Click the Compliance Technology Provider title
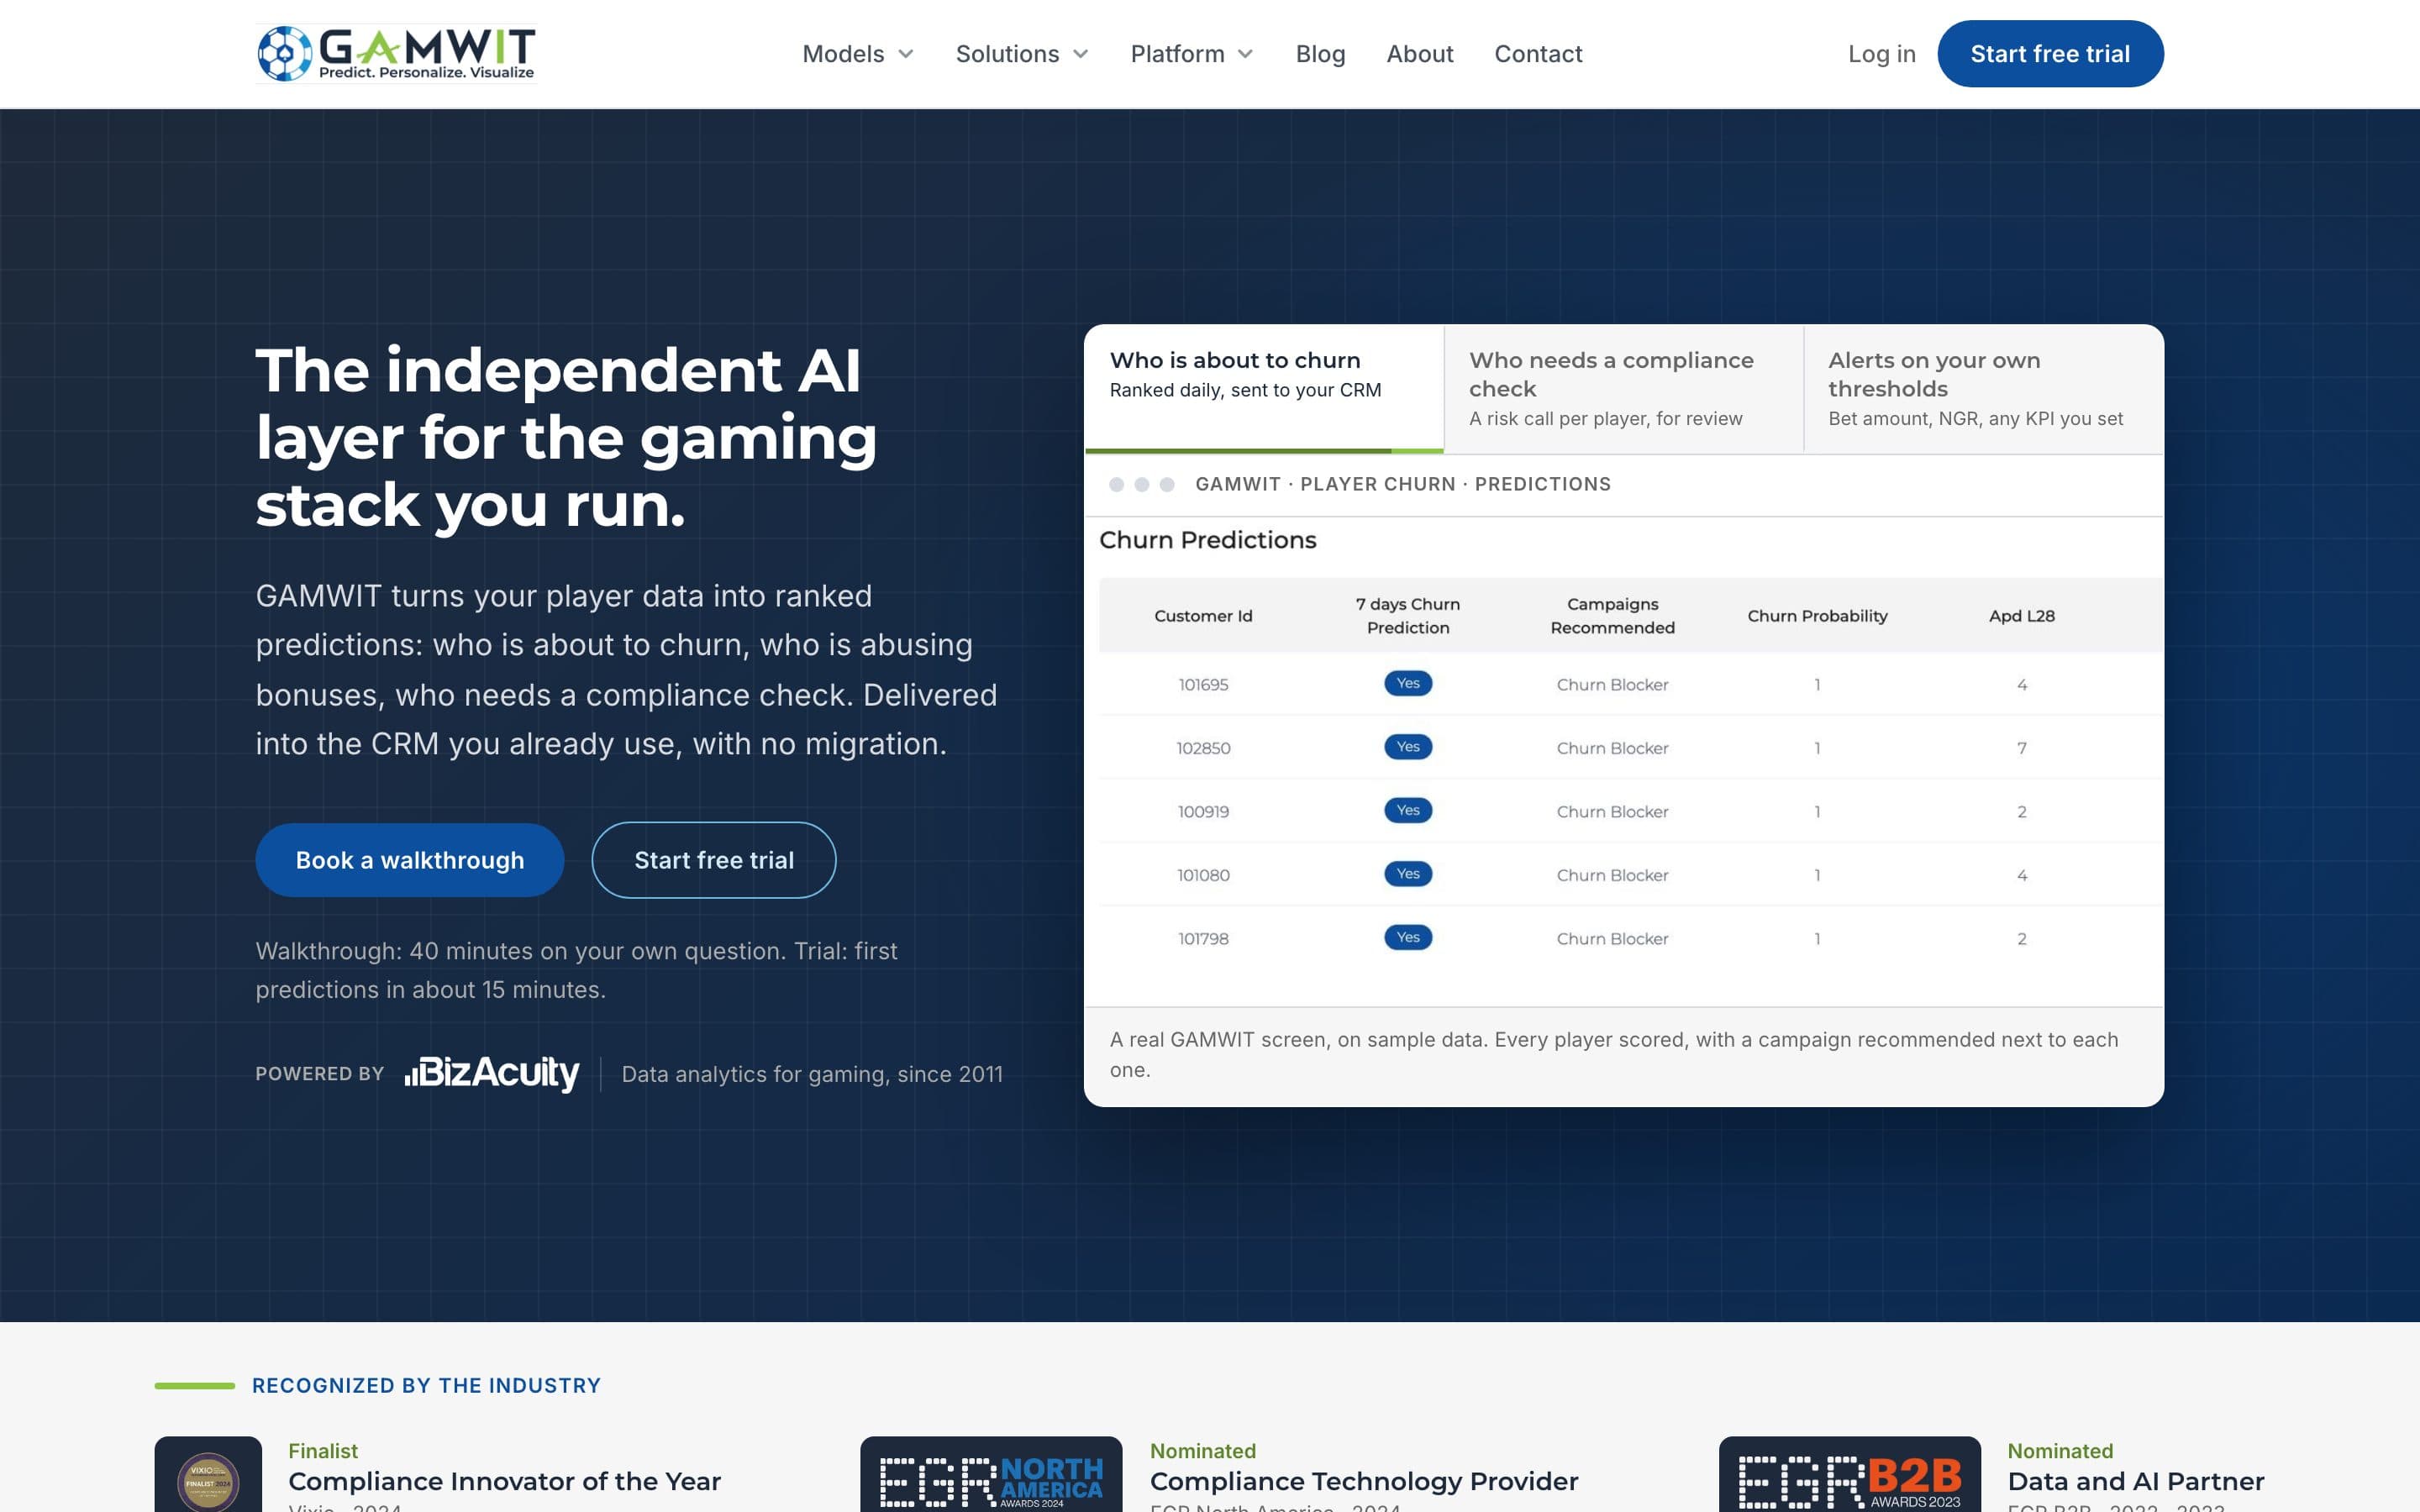Viewport: 2420px width, 1512px height. click(1363, 1481)
